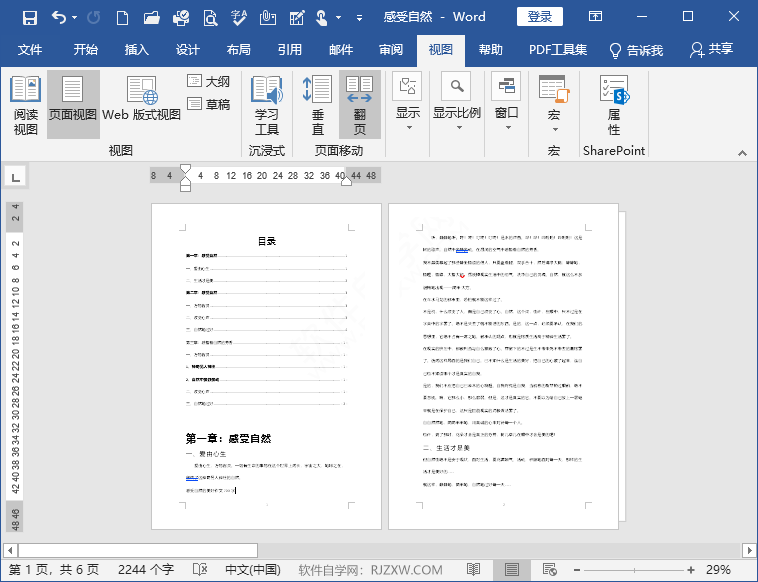The height and width of the screenshot is (582, 758).
Task: Open the Insert (插入) ribbon tab
Action: point(136,50)
